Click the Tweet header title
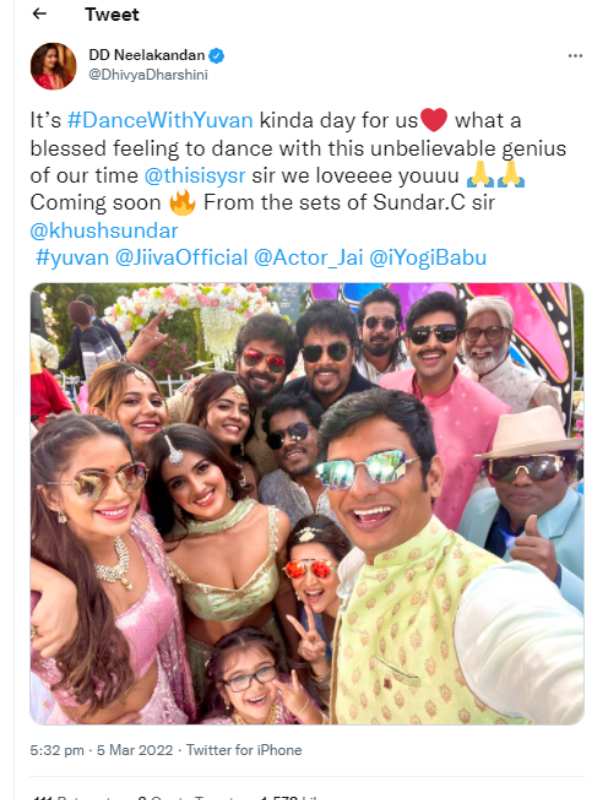Image resolution: width=600 pixels, height=800 pixels. click(112, 15)
